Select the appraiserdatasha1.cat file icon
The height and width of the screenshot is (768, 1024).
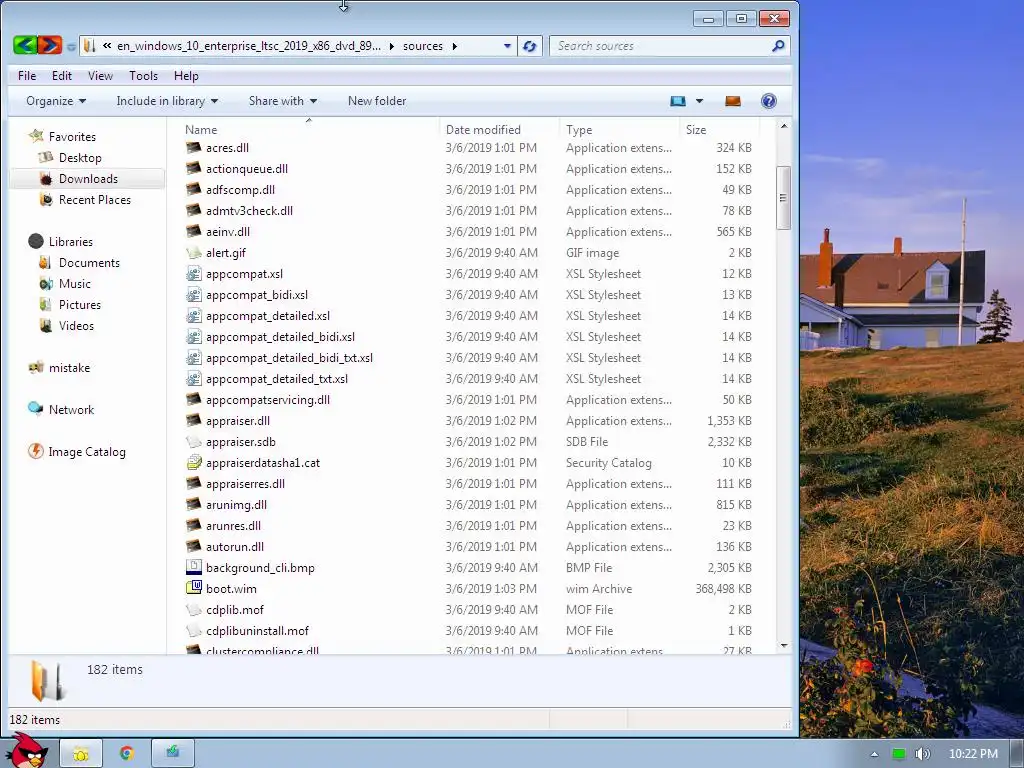coord(193,462)
